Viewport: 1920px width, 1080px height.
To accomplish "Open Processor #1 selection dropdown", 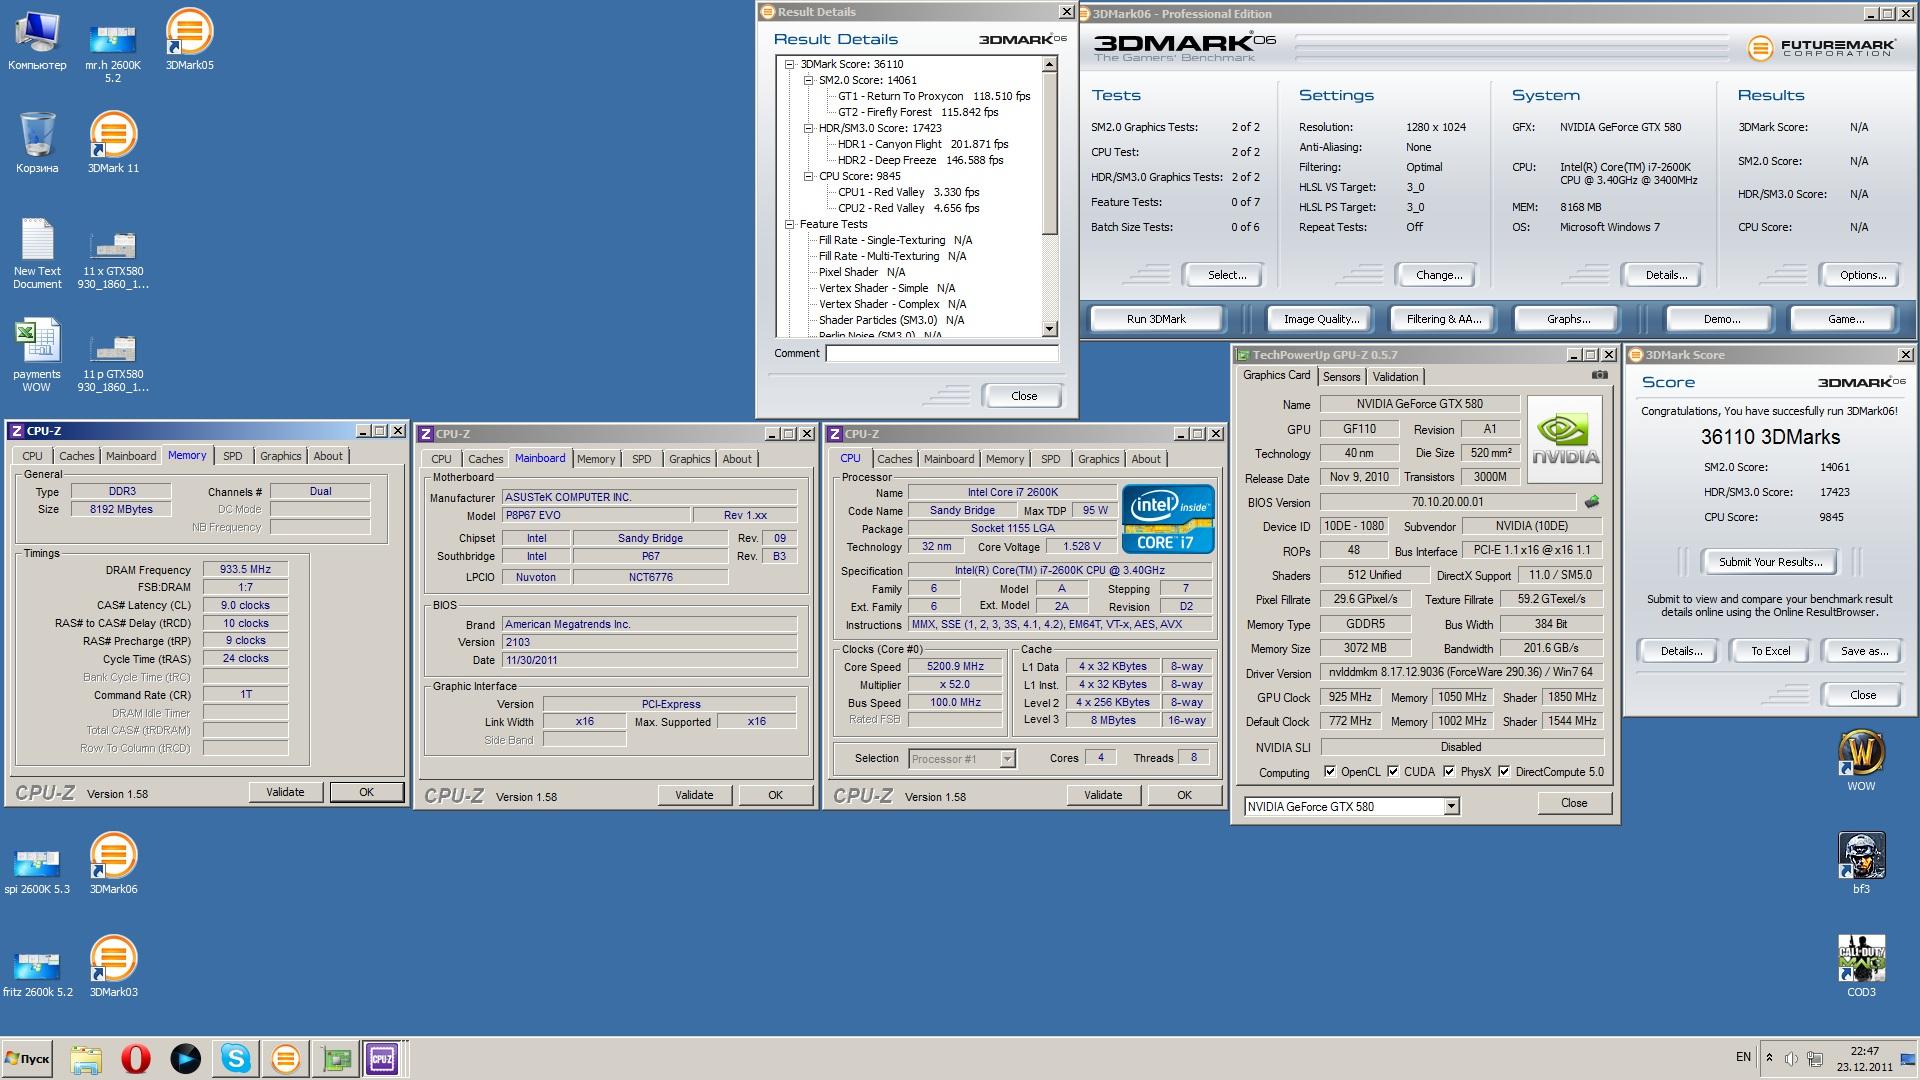I will click(1007, 759).
